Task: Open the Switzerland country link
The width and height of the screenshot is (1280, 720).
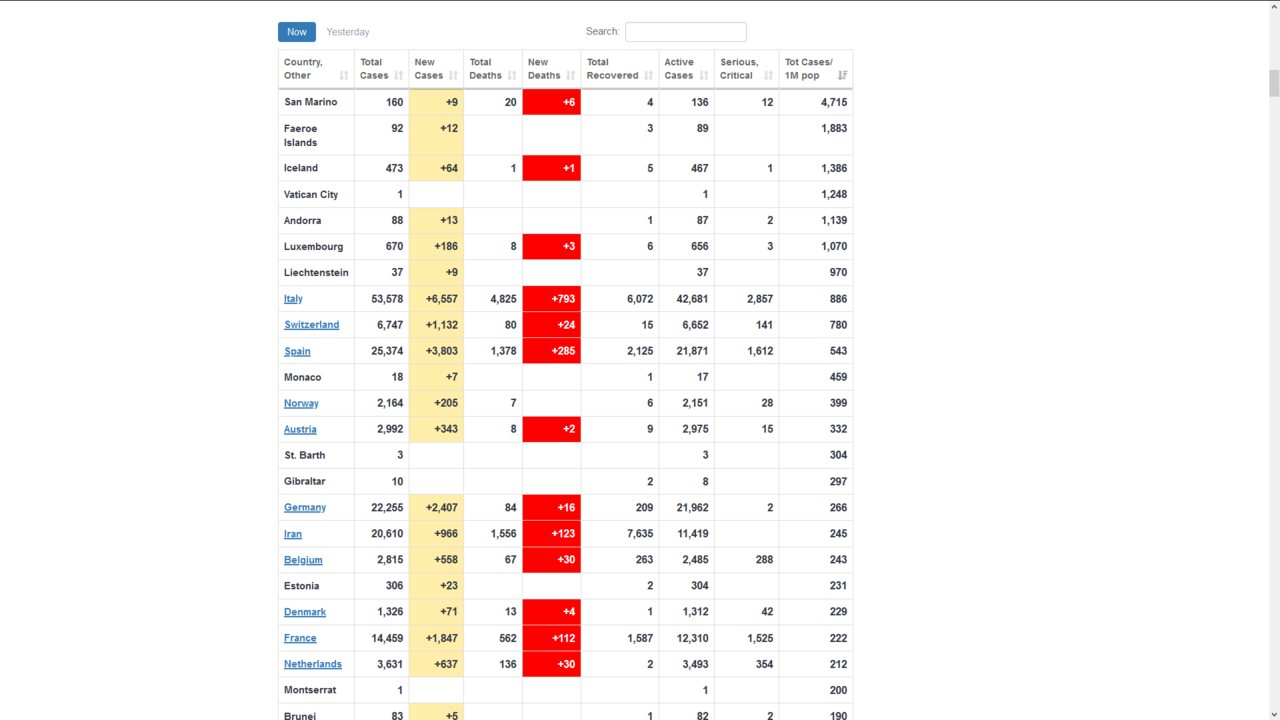Action: [x=311, y=325]
